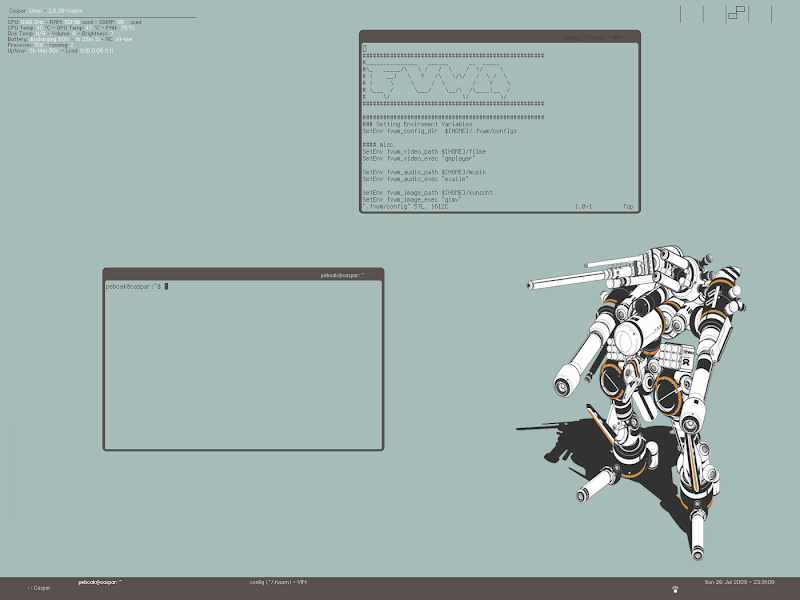The width and height of the screenshot is (800, 600).
Task: Focus the config VIM entry in taskbar
Action: 279,582
